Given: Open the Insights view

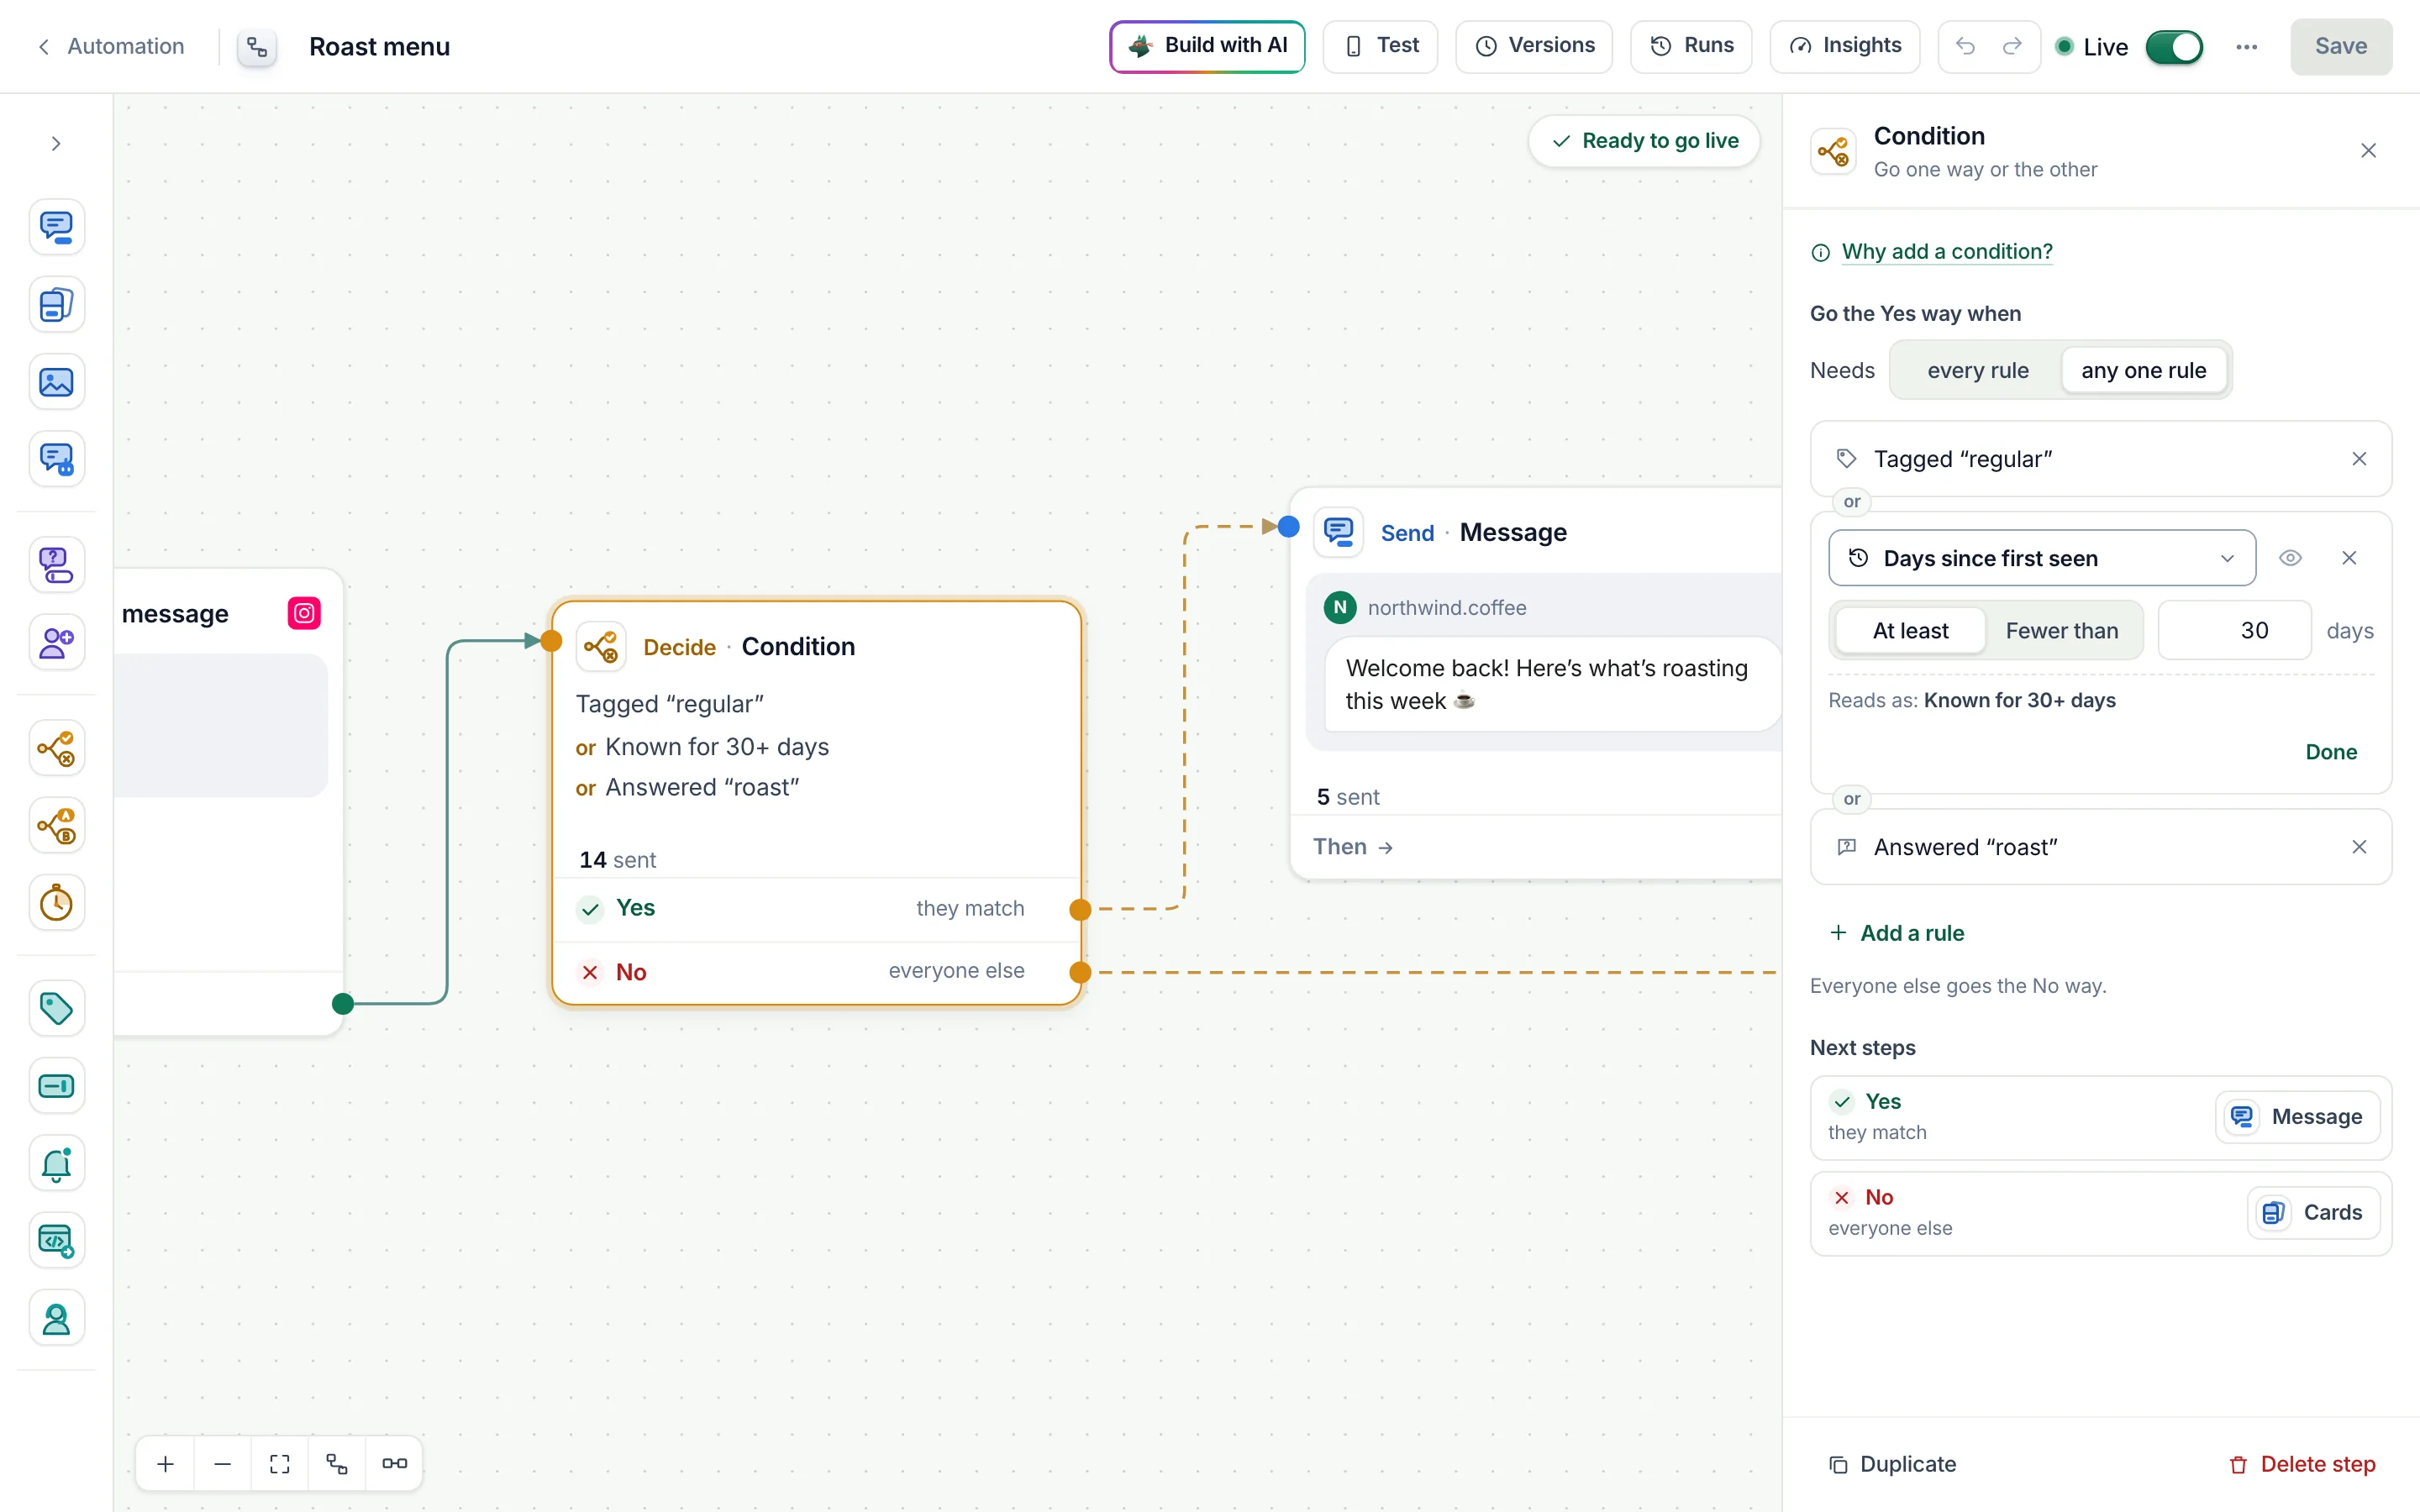Looking at the screenshot, I should 1844,46.
